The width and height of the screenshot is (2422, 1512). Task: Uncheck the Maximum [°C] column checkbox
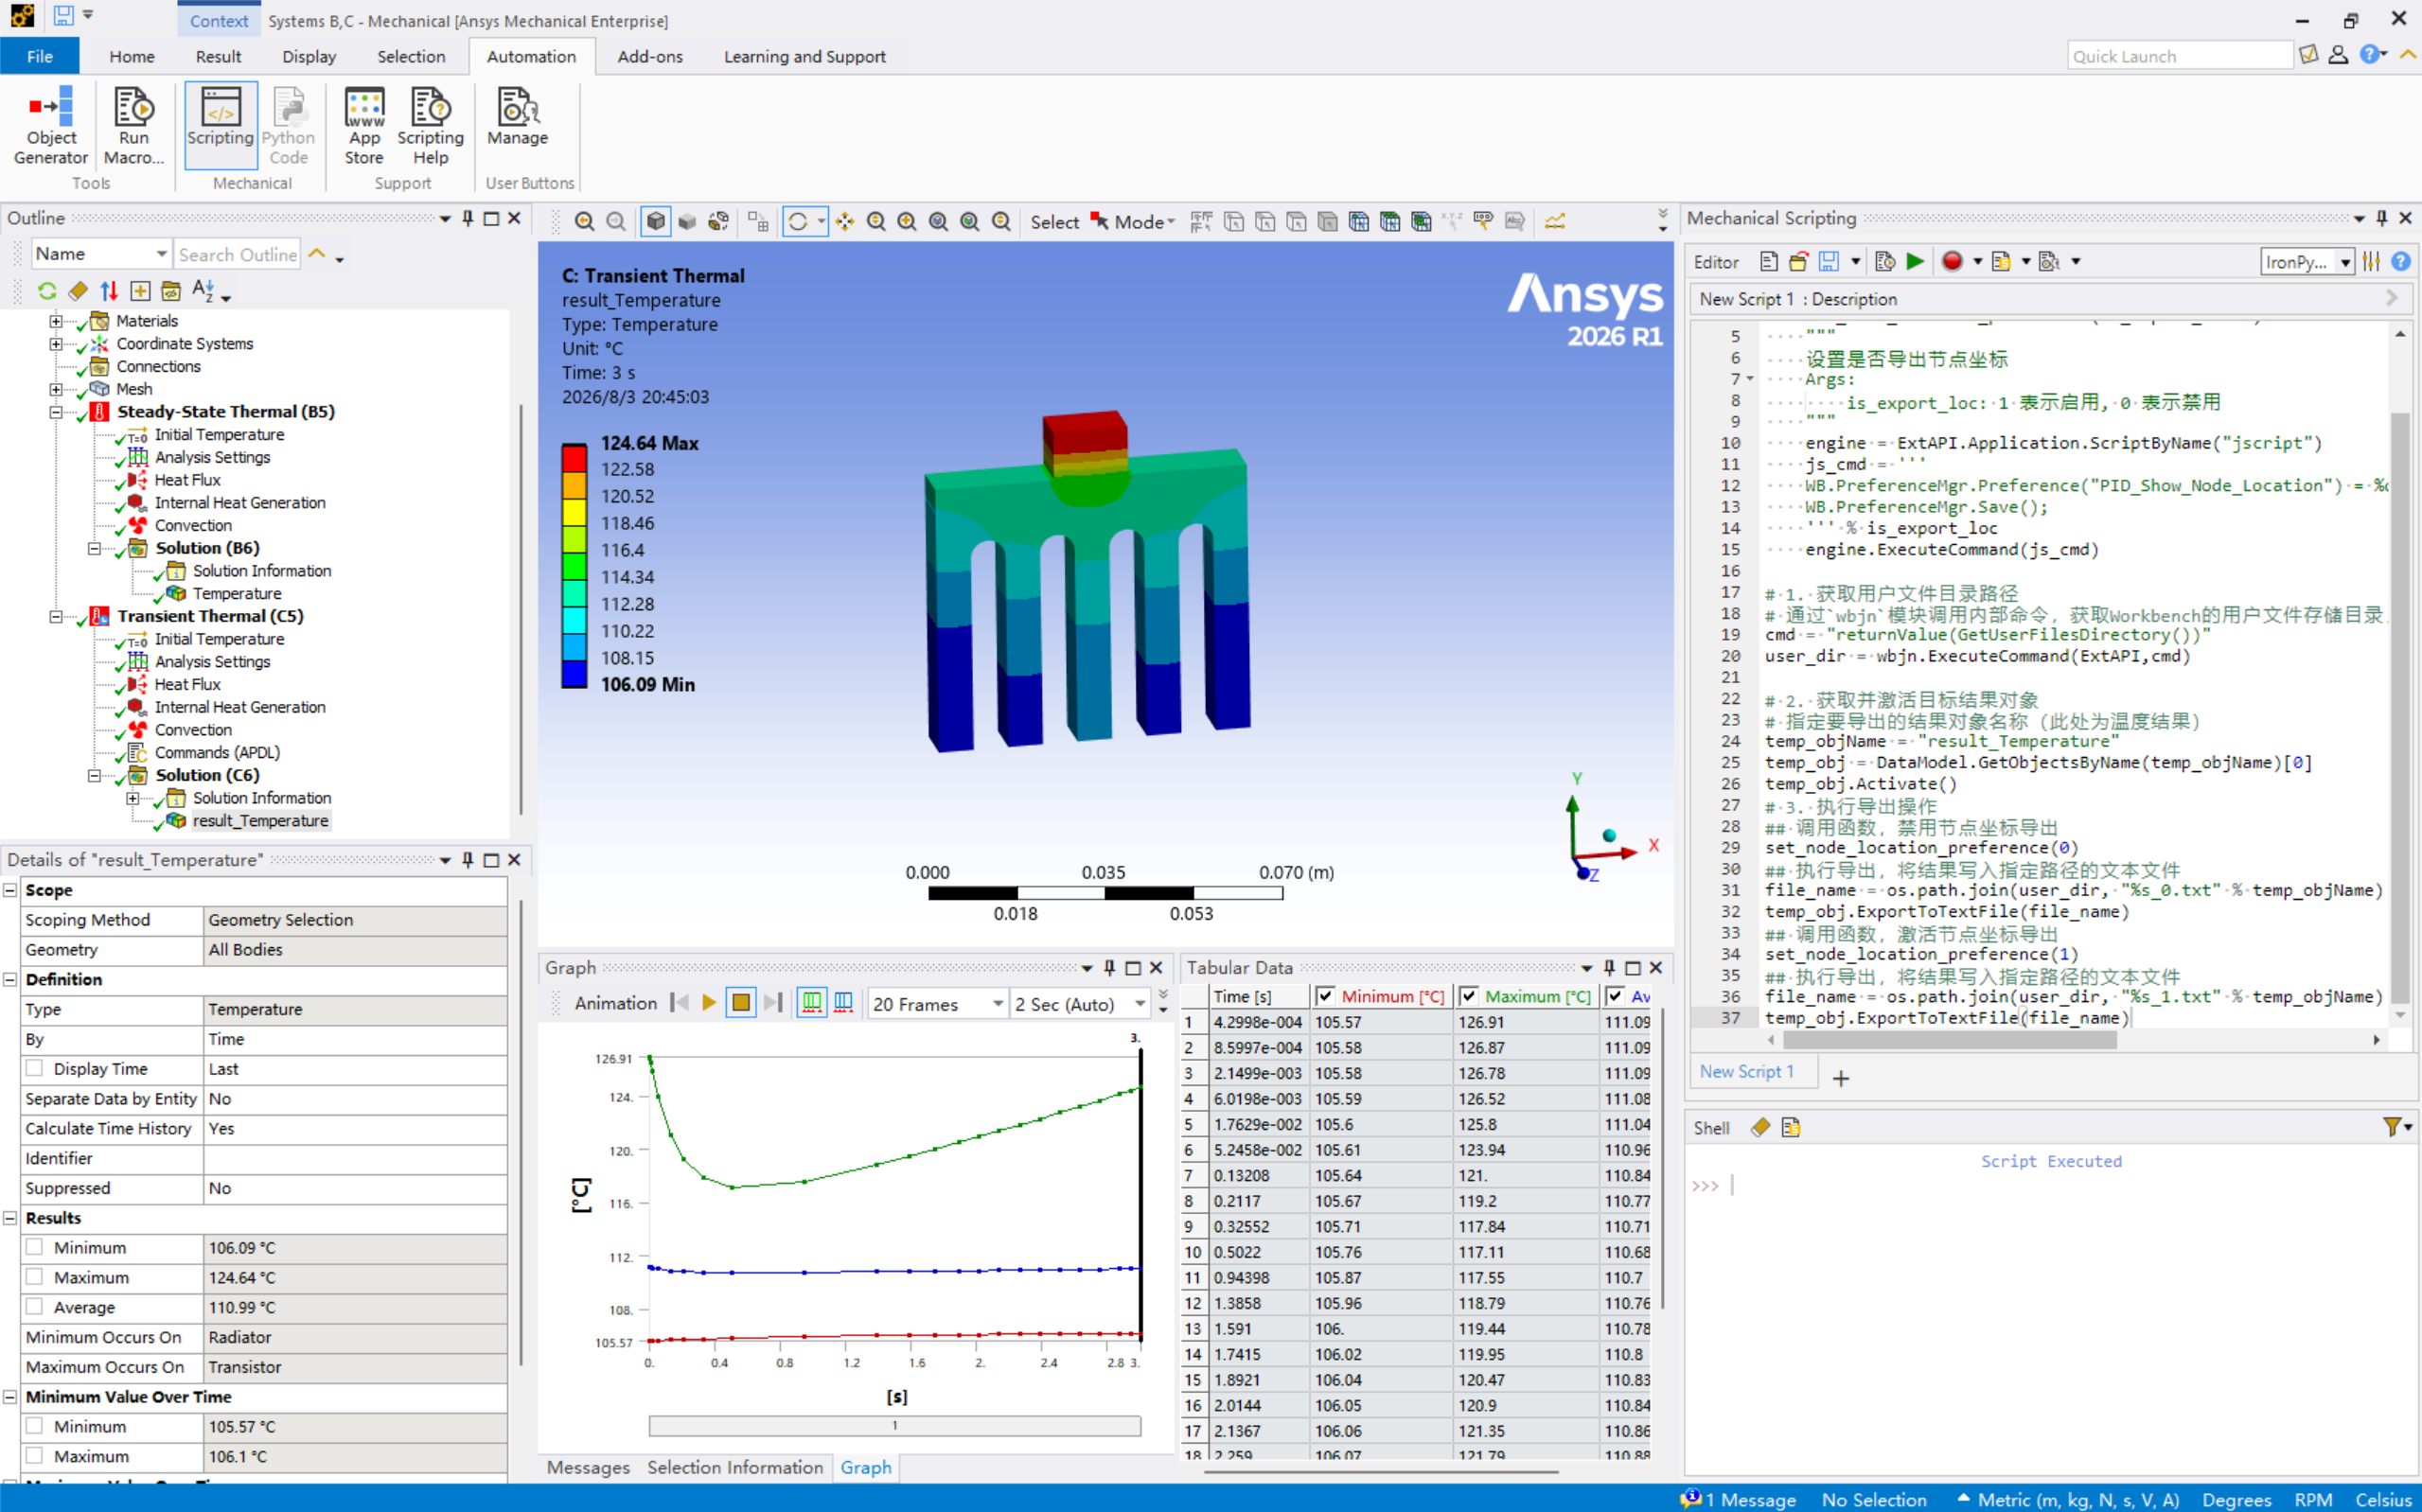tap(1469, 996)
